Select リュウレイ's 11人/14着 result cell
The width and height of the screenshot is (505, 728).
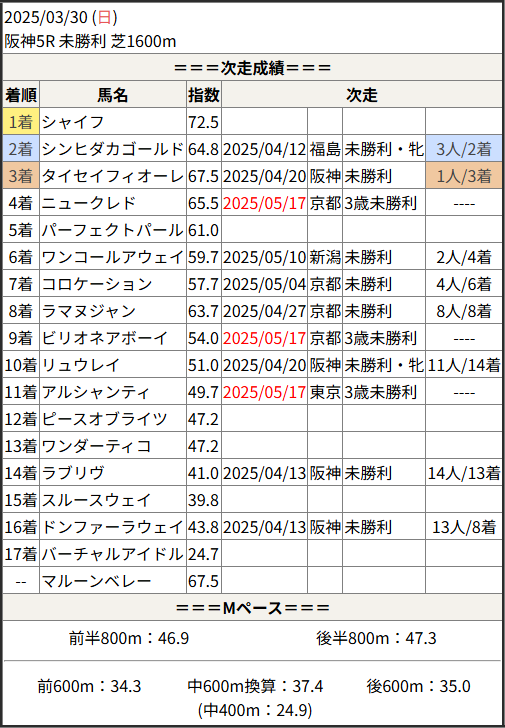tap(464, 365)
